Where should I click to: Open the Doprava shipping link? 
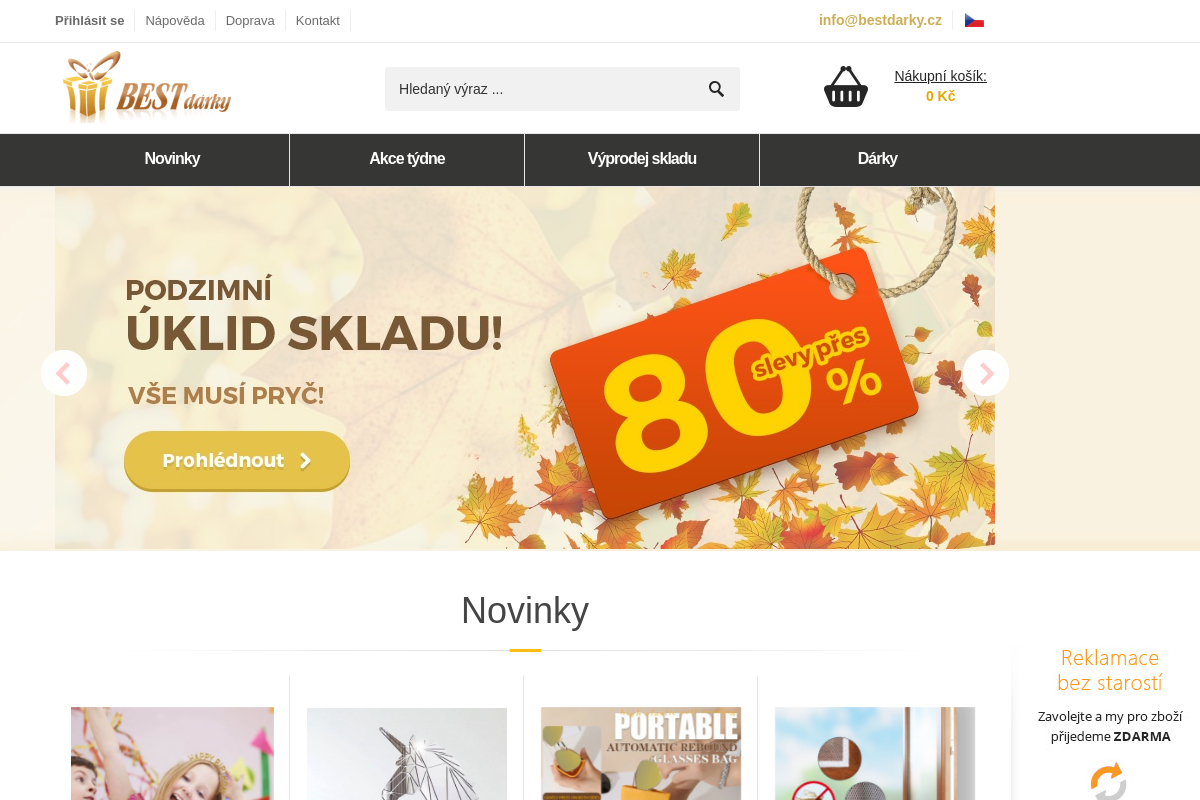click(250, 20)
